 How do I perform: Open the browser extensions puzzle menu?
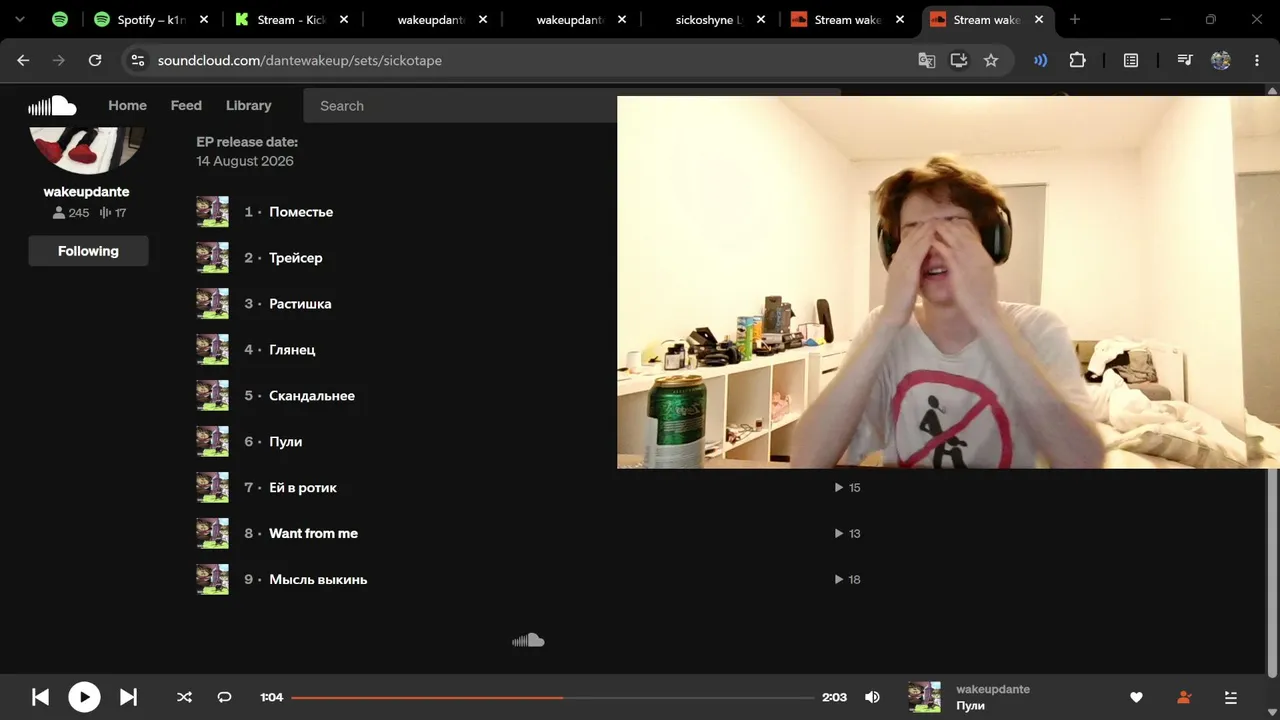click(1077, 60)
